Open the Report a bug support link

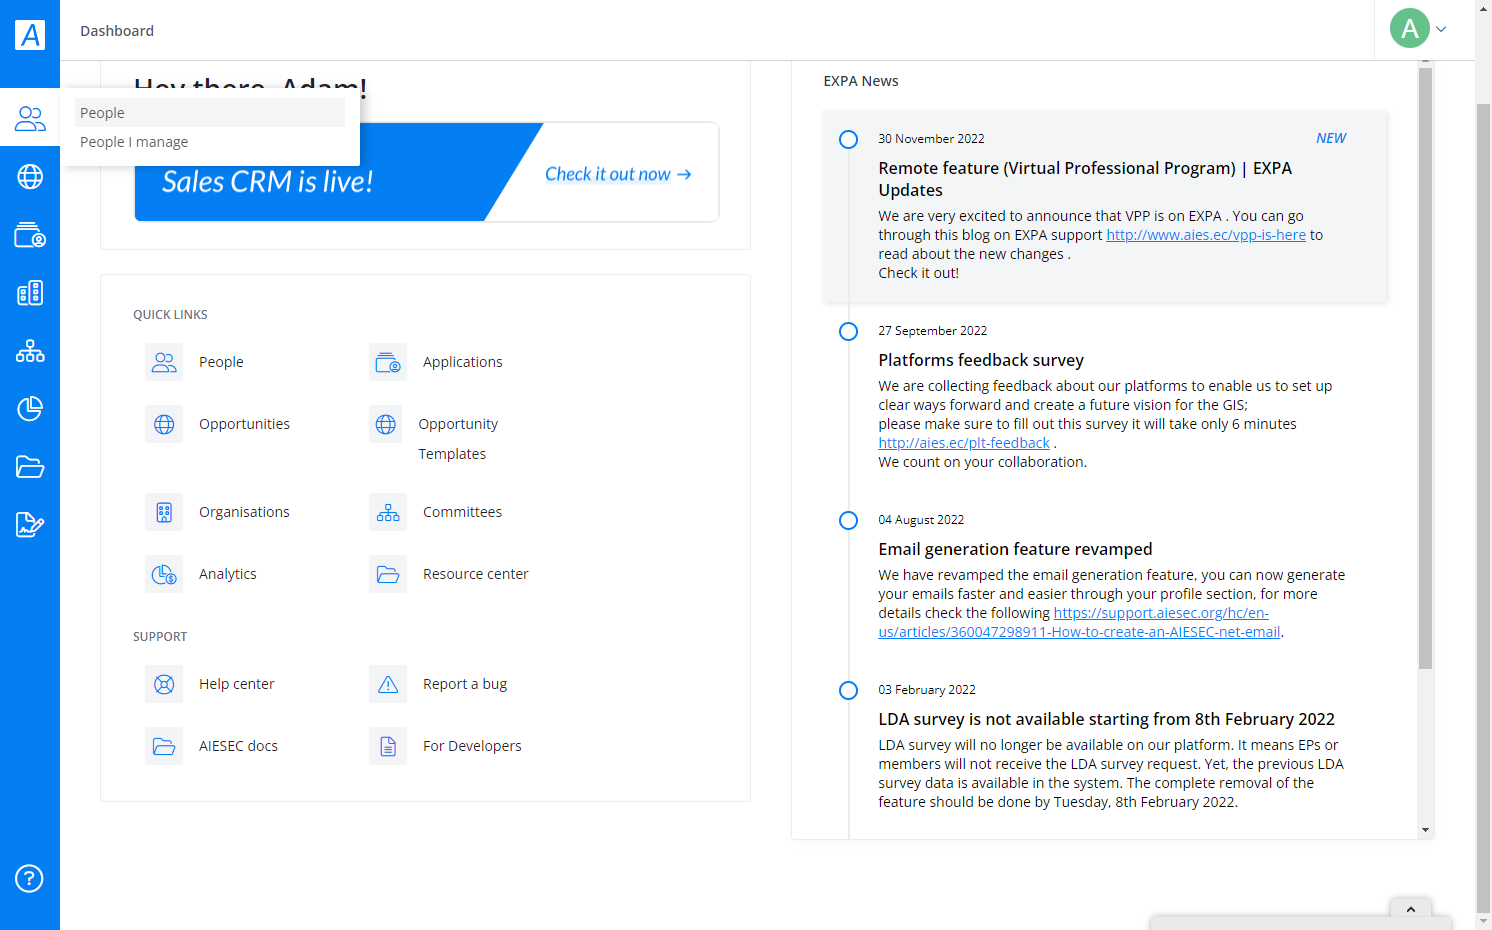(x=465, y=684)
